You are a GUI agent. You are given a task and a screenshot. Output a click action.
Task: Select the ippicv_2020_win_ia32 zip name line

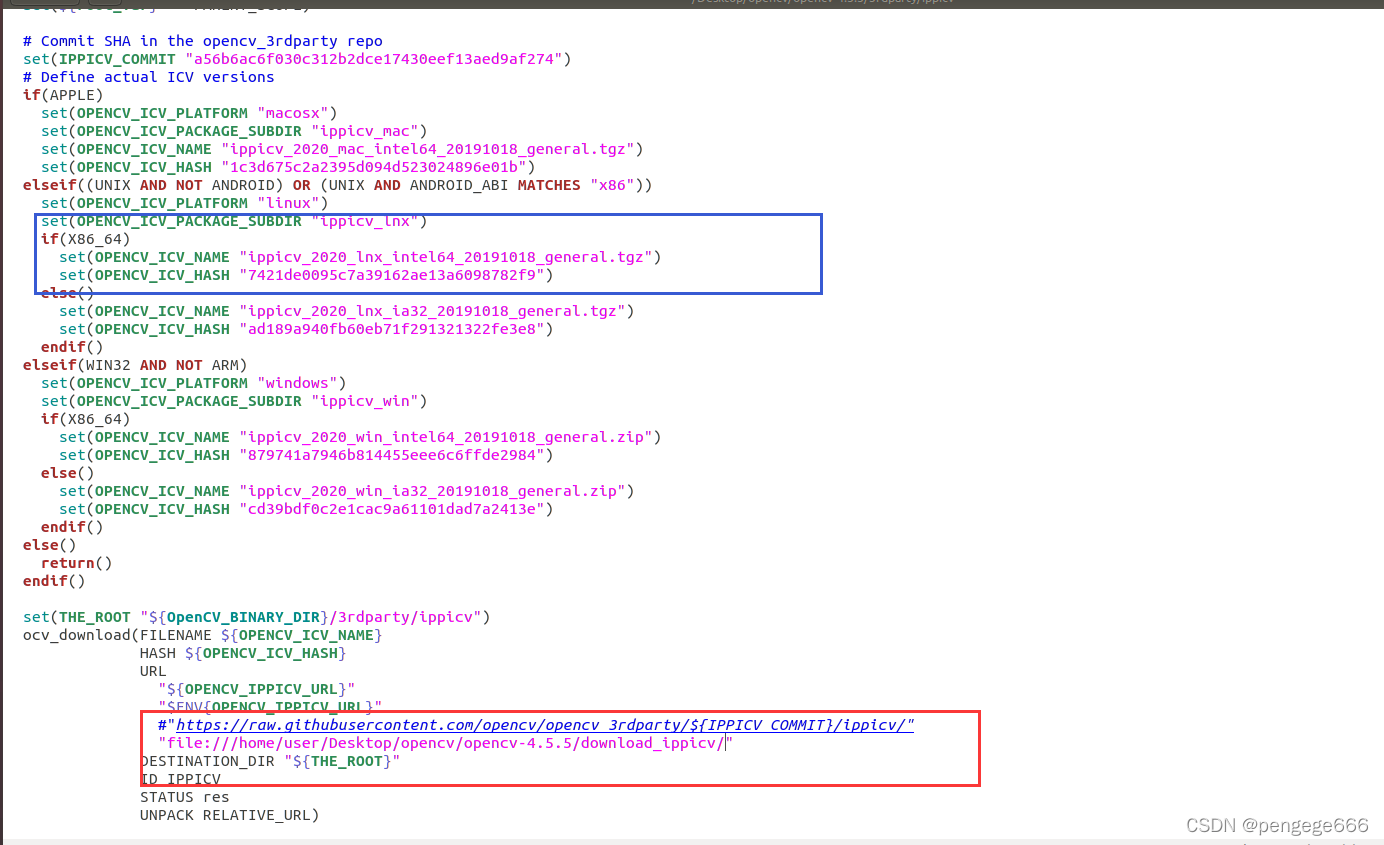[x=347, y=491]
